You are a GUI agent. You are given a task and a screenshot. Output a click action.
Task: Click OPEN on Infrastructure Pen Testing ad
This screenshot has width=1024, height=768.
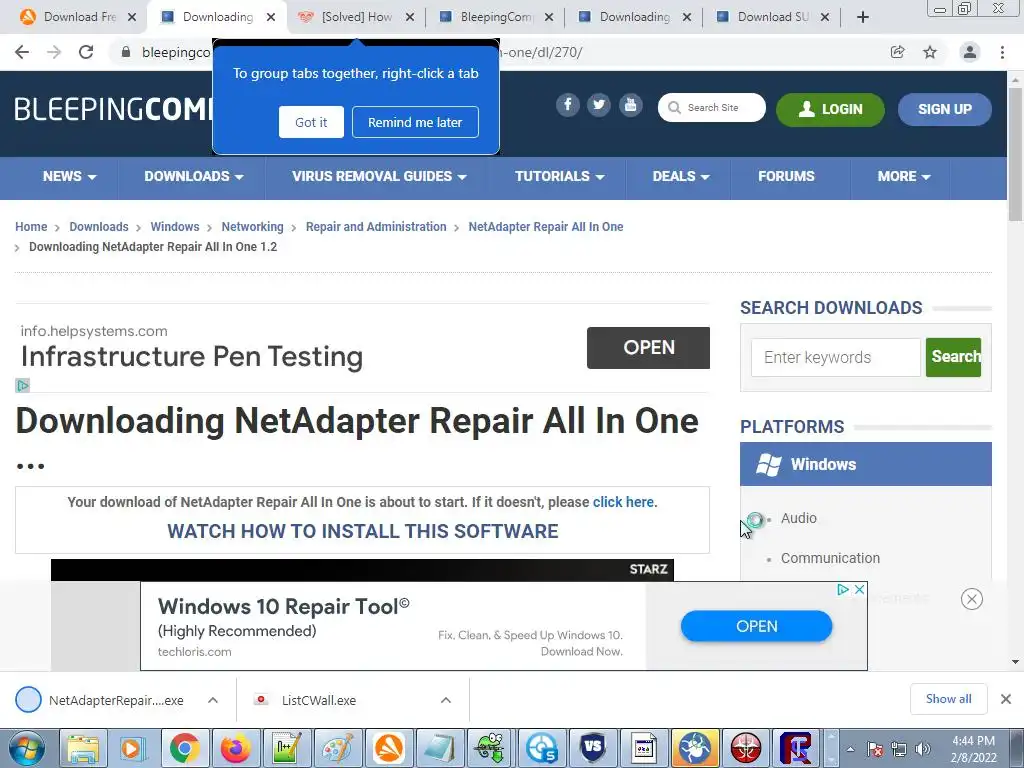click(648, 347)
